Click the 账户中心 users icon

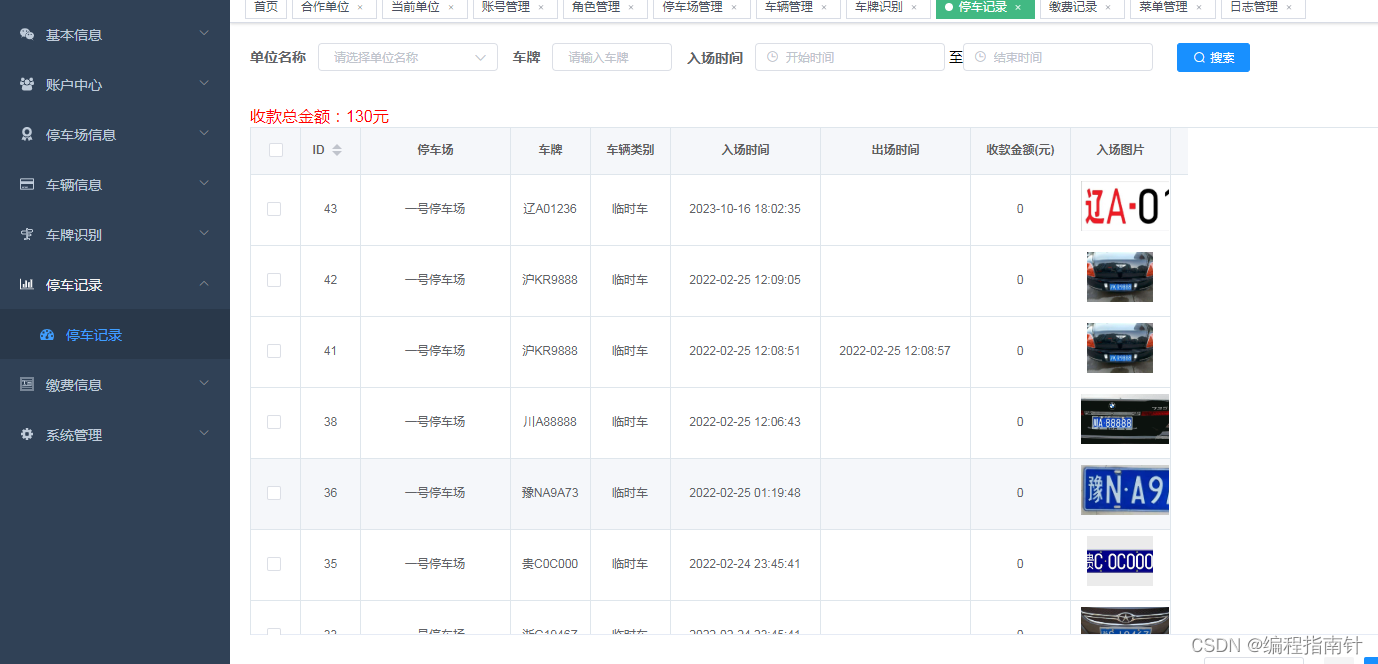point(27,84)
